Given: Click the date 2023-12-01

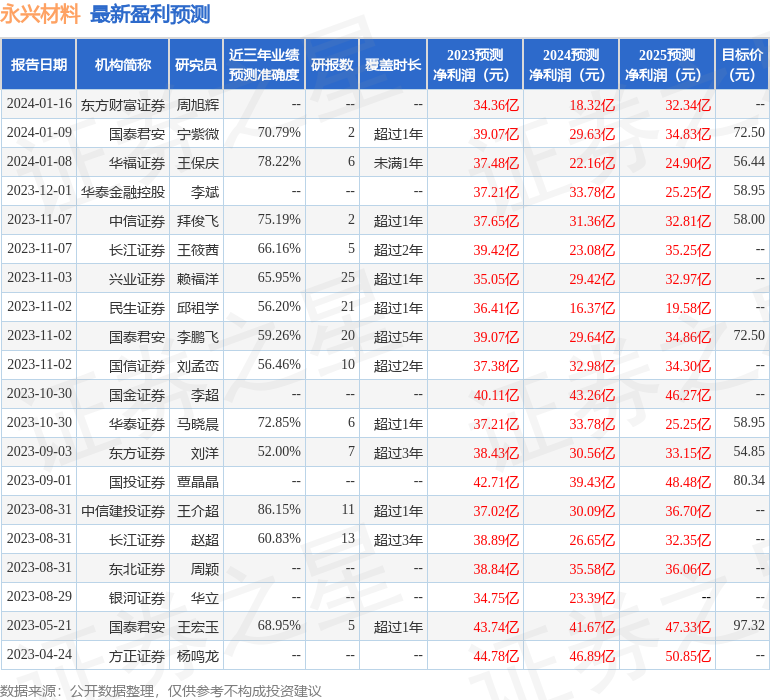Looking at the screenshot, I should (39, 191).
